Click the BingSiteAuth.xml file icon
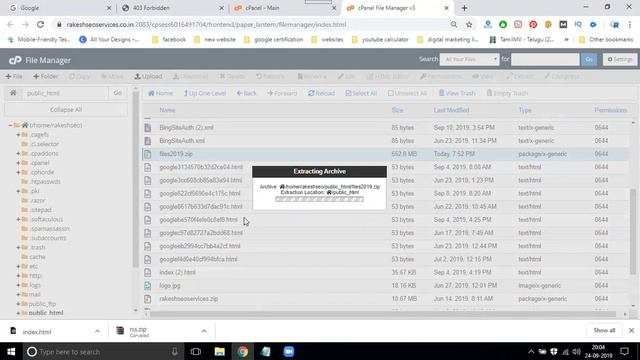This screenshot has height=360, width=640. 147,141
